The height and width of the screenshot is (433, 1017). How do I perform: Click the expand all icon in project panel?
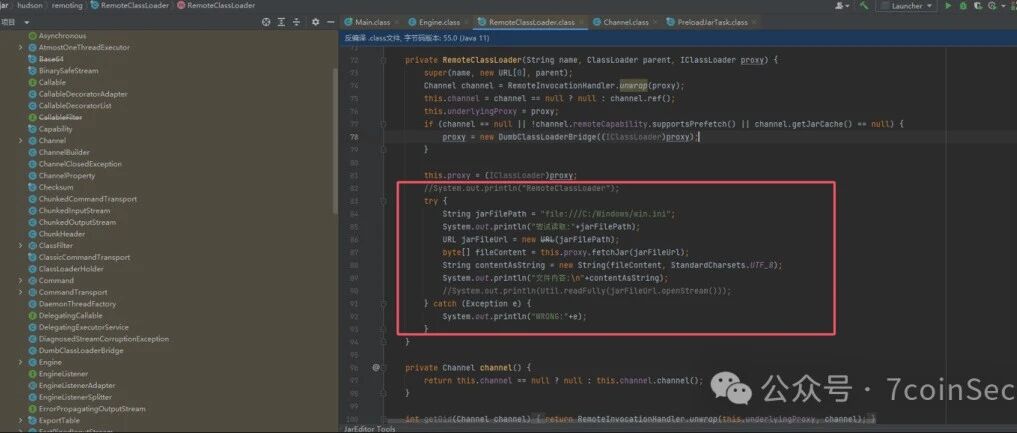click(281, 22)
